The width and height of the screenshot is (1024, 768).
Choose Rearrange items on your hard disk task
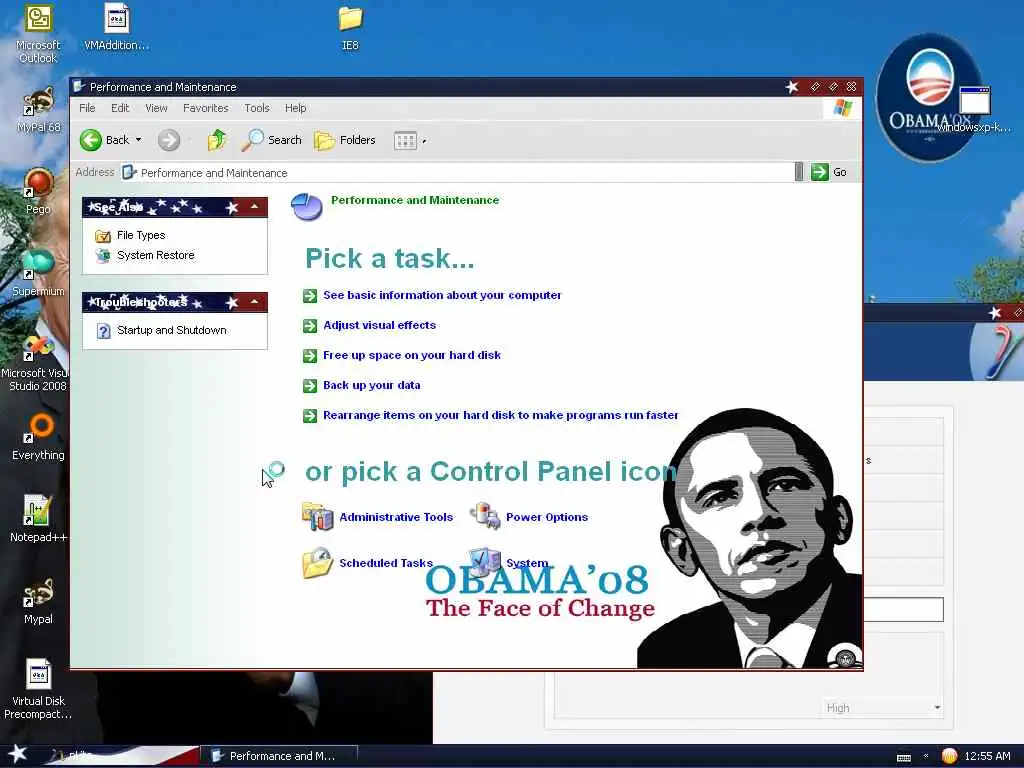tap(501, 415)
